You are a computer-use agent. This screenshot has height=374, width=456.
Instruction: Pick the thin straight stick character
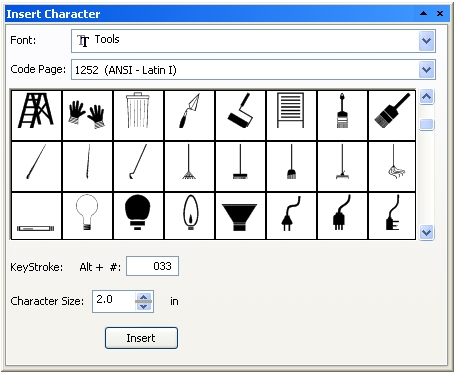pos(87,166)
